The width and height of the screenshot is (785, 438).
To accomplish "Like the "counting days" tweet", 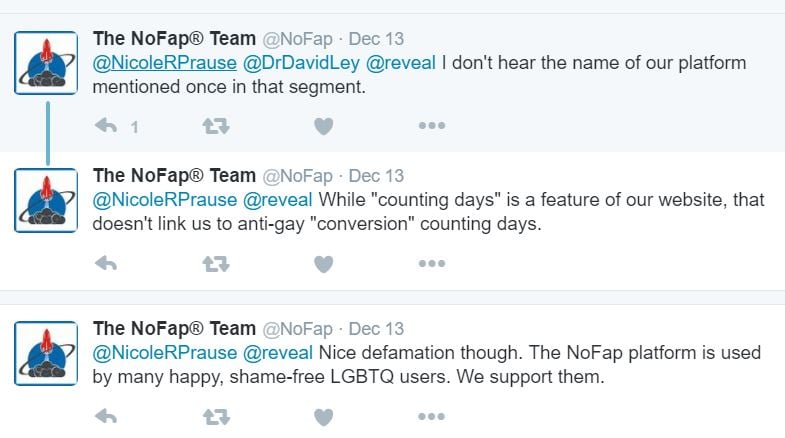I will tap(323, 264).
